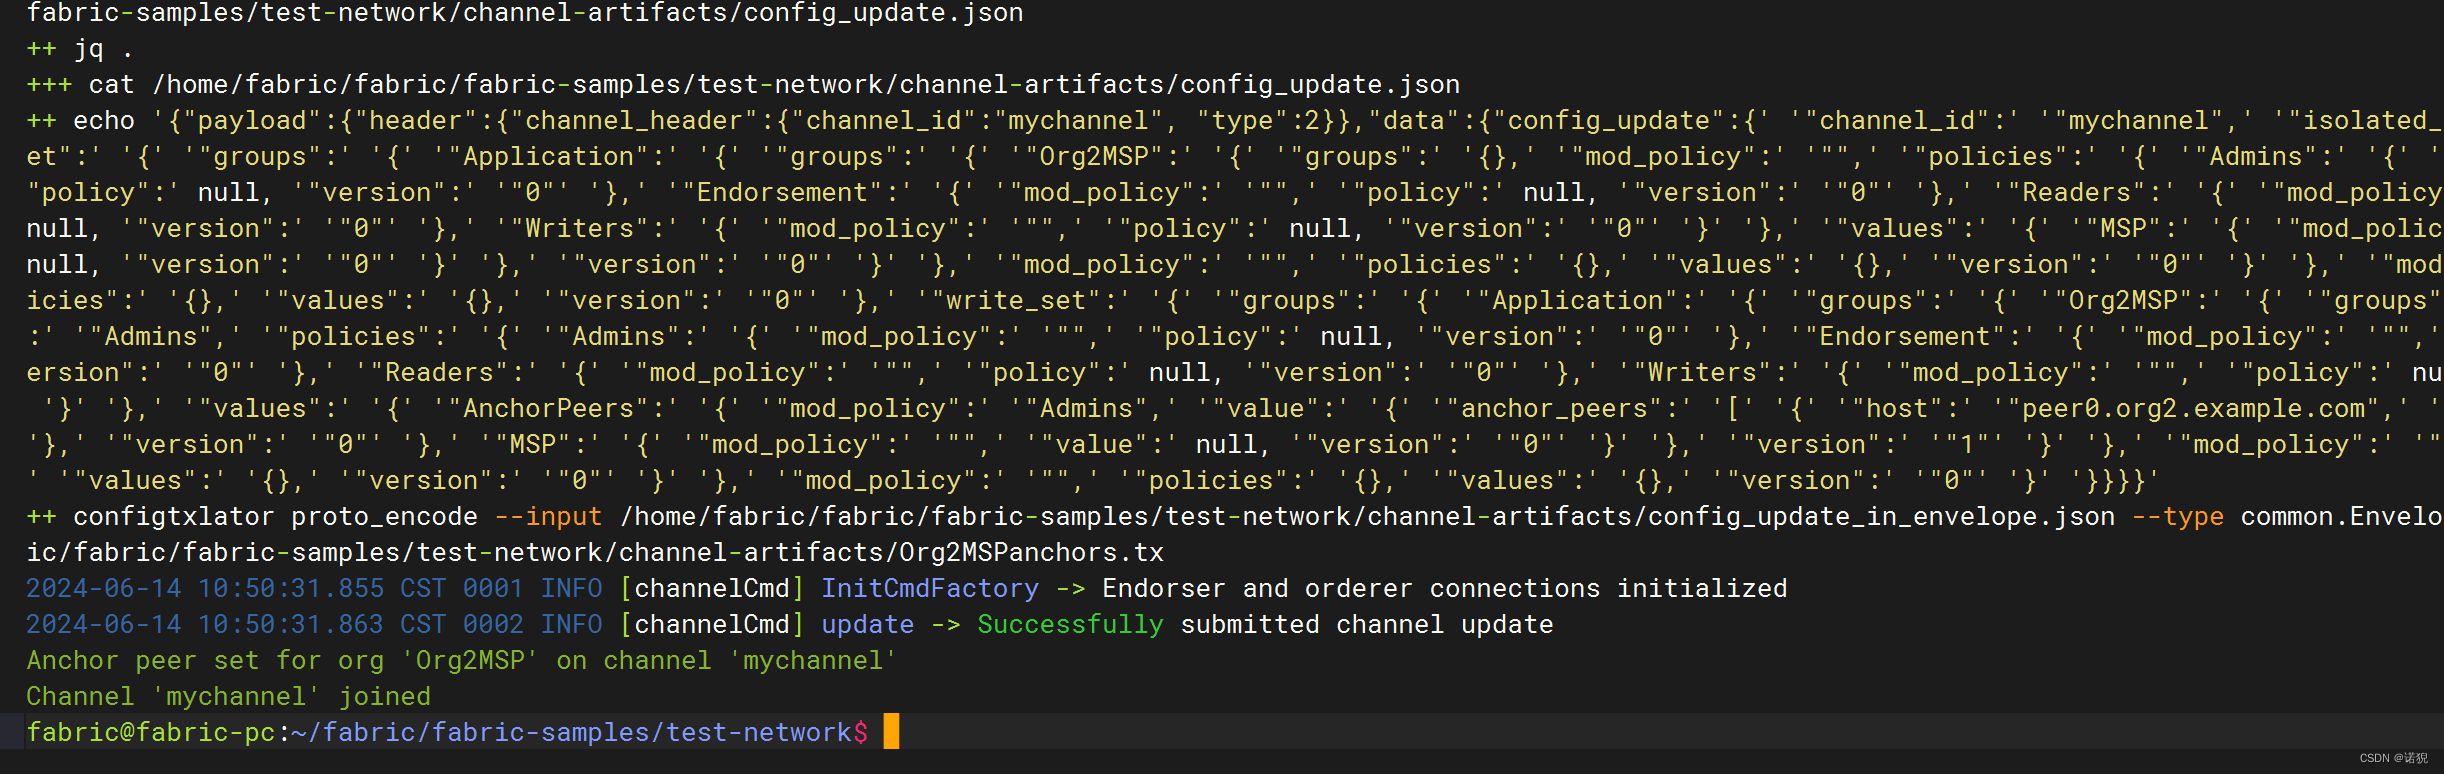
Task: Click the '++ echo' command start
Action: pos(80,120)
